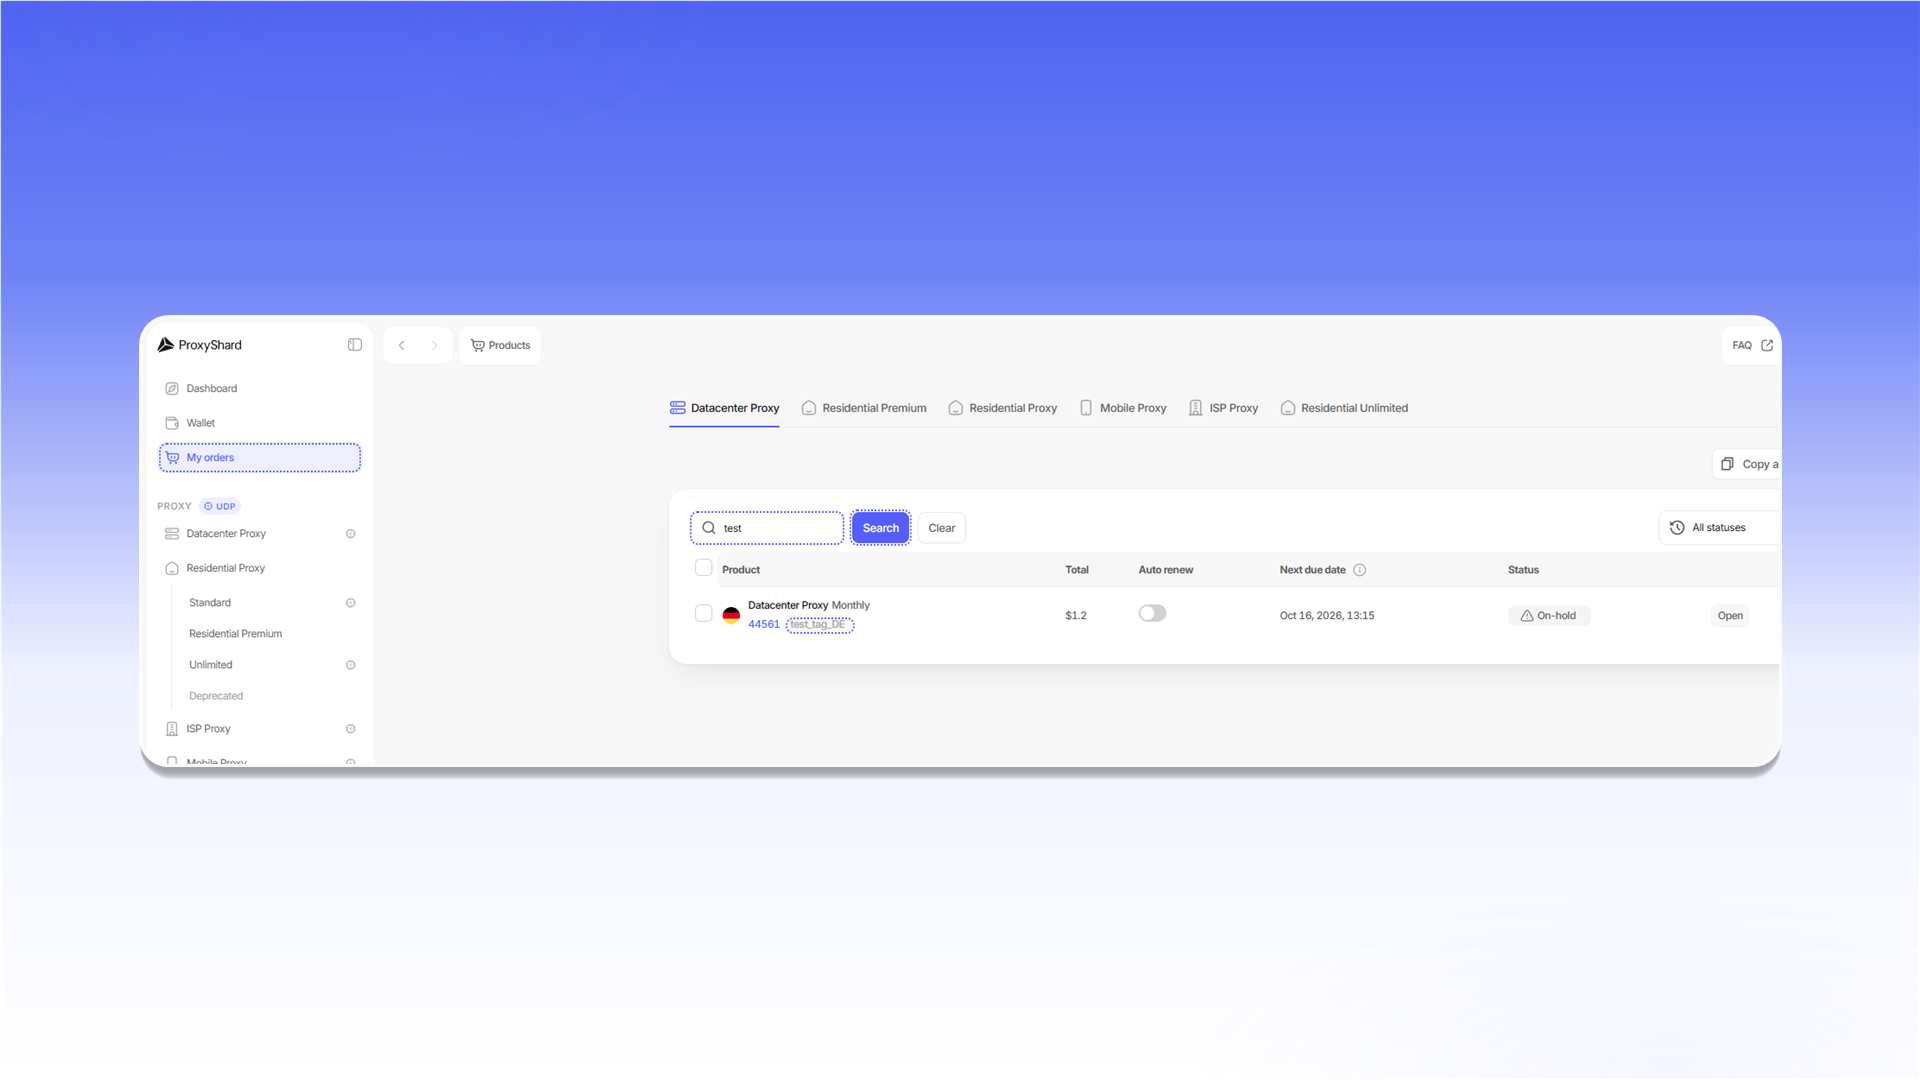Open the All statuses filter dropdown
Image resolution: width=1920 pixels, height=1080 pixels.
point(1719,528)
